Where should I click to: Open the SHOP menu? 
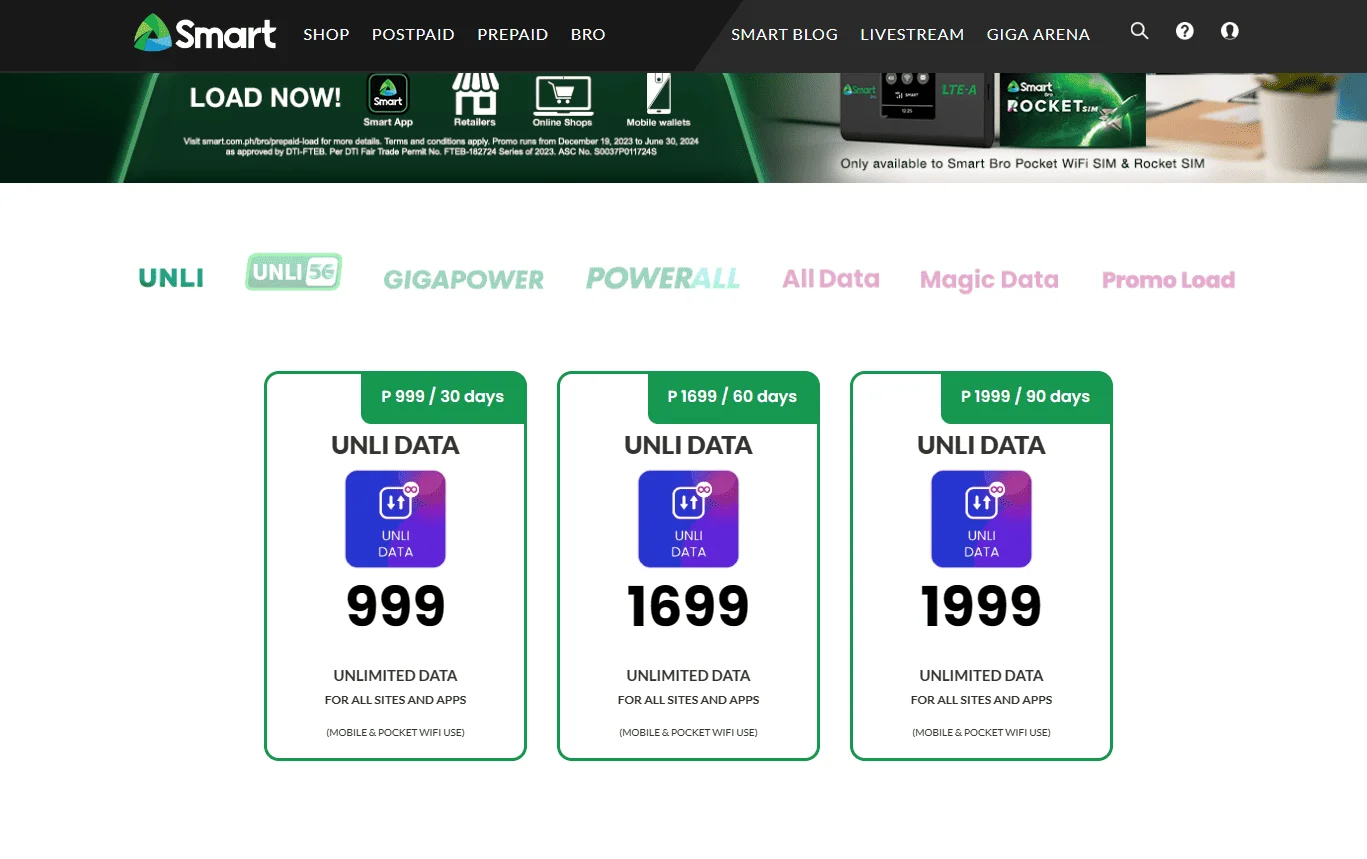(326, 34)
